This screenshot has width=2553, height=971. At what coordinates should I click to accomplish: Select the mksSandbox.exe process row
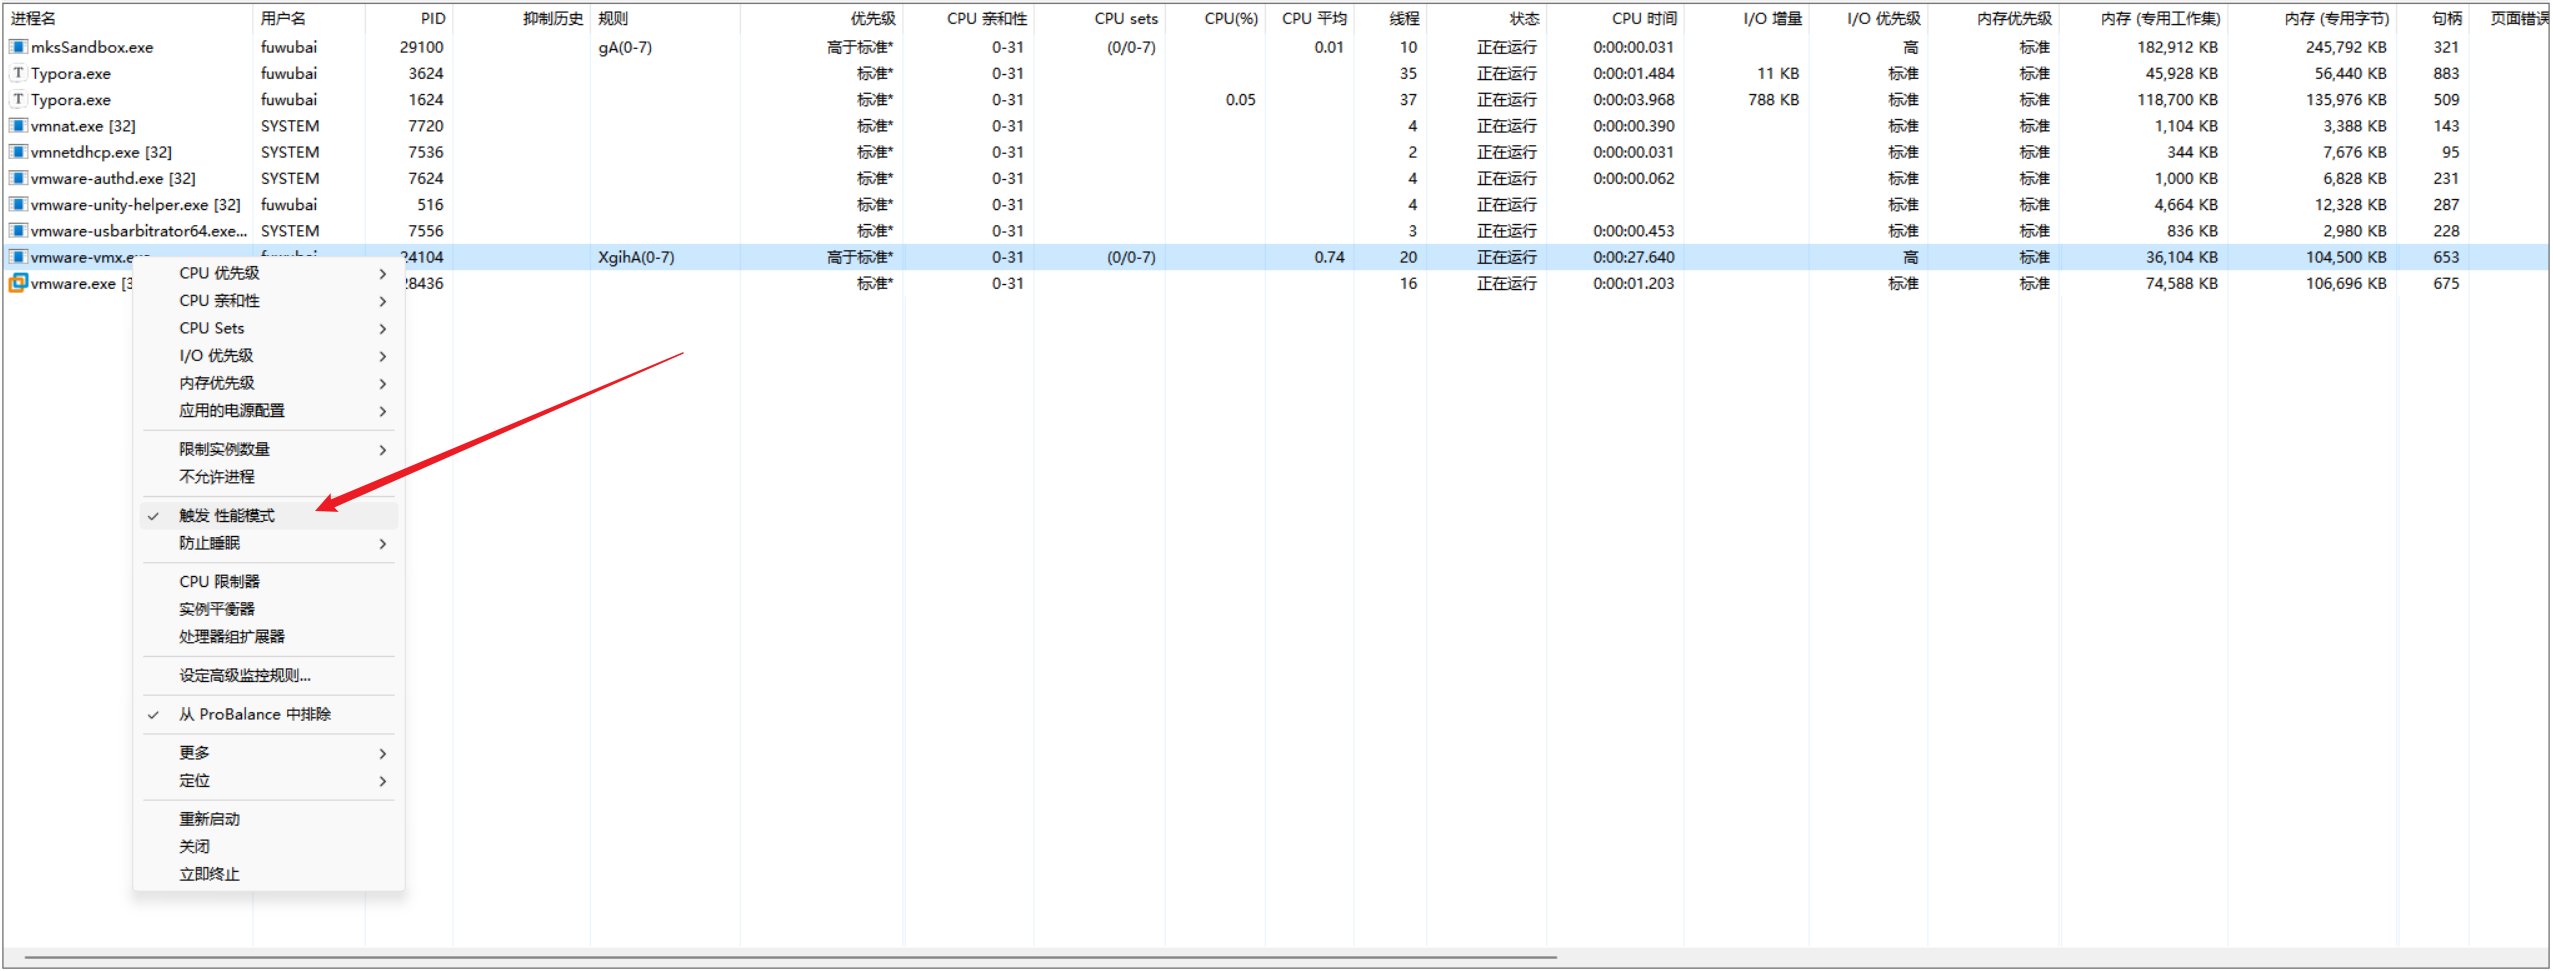[x=1276, y=47]
